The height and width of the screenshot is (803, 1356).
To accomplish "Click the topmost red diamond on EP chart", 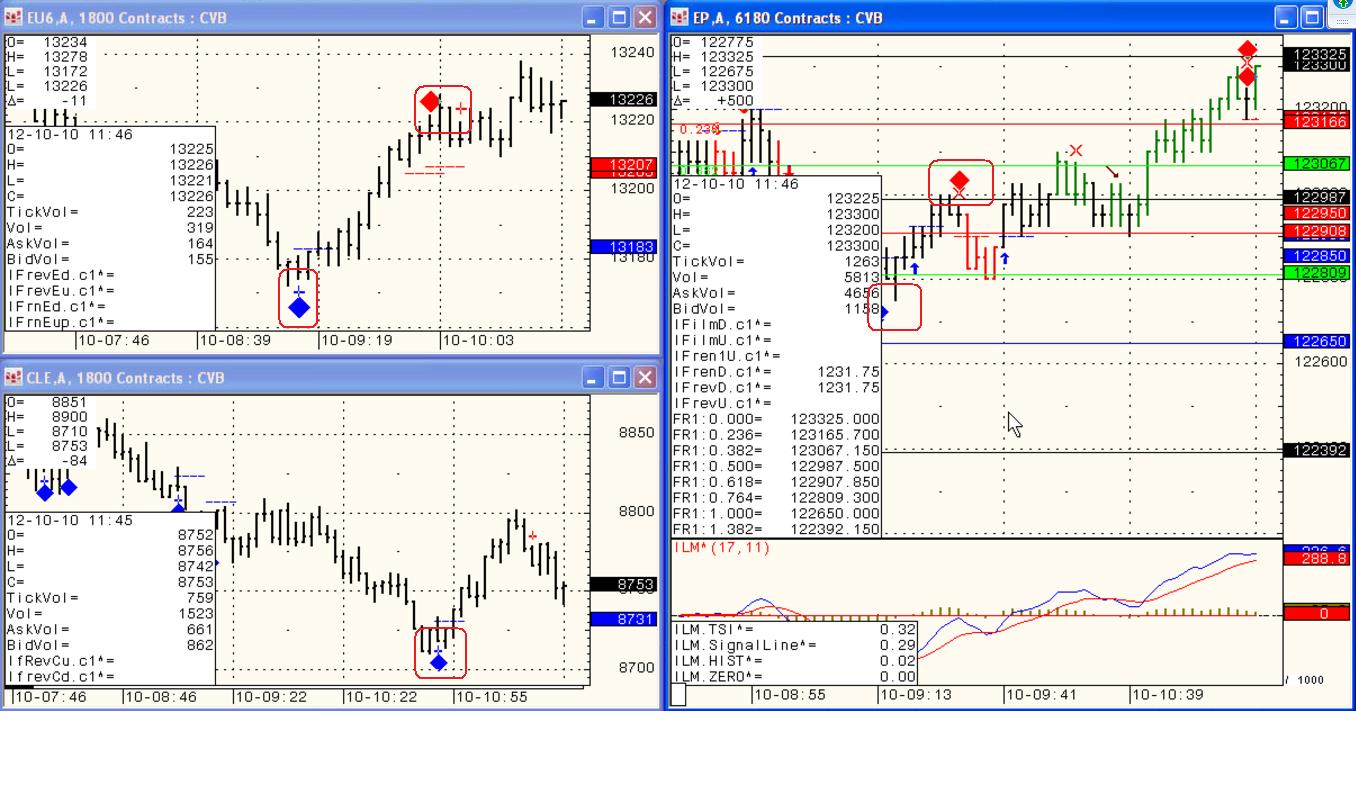I will coord(1247,49).
